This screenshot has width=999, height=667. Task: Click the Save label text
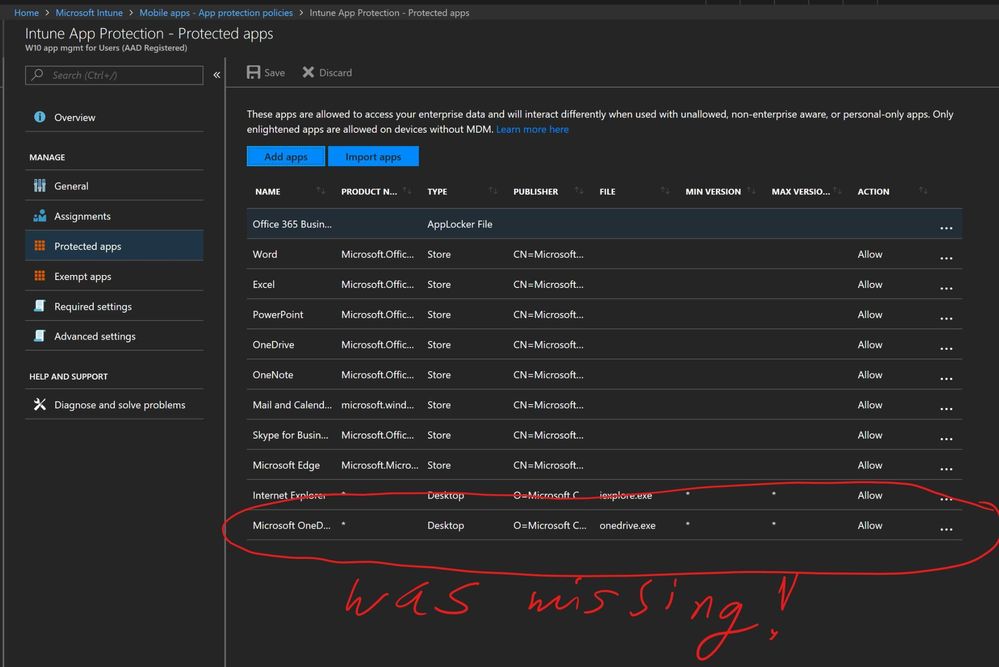(x=275, y=73)
